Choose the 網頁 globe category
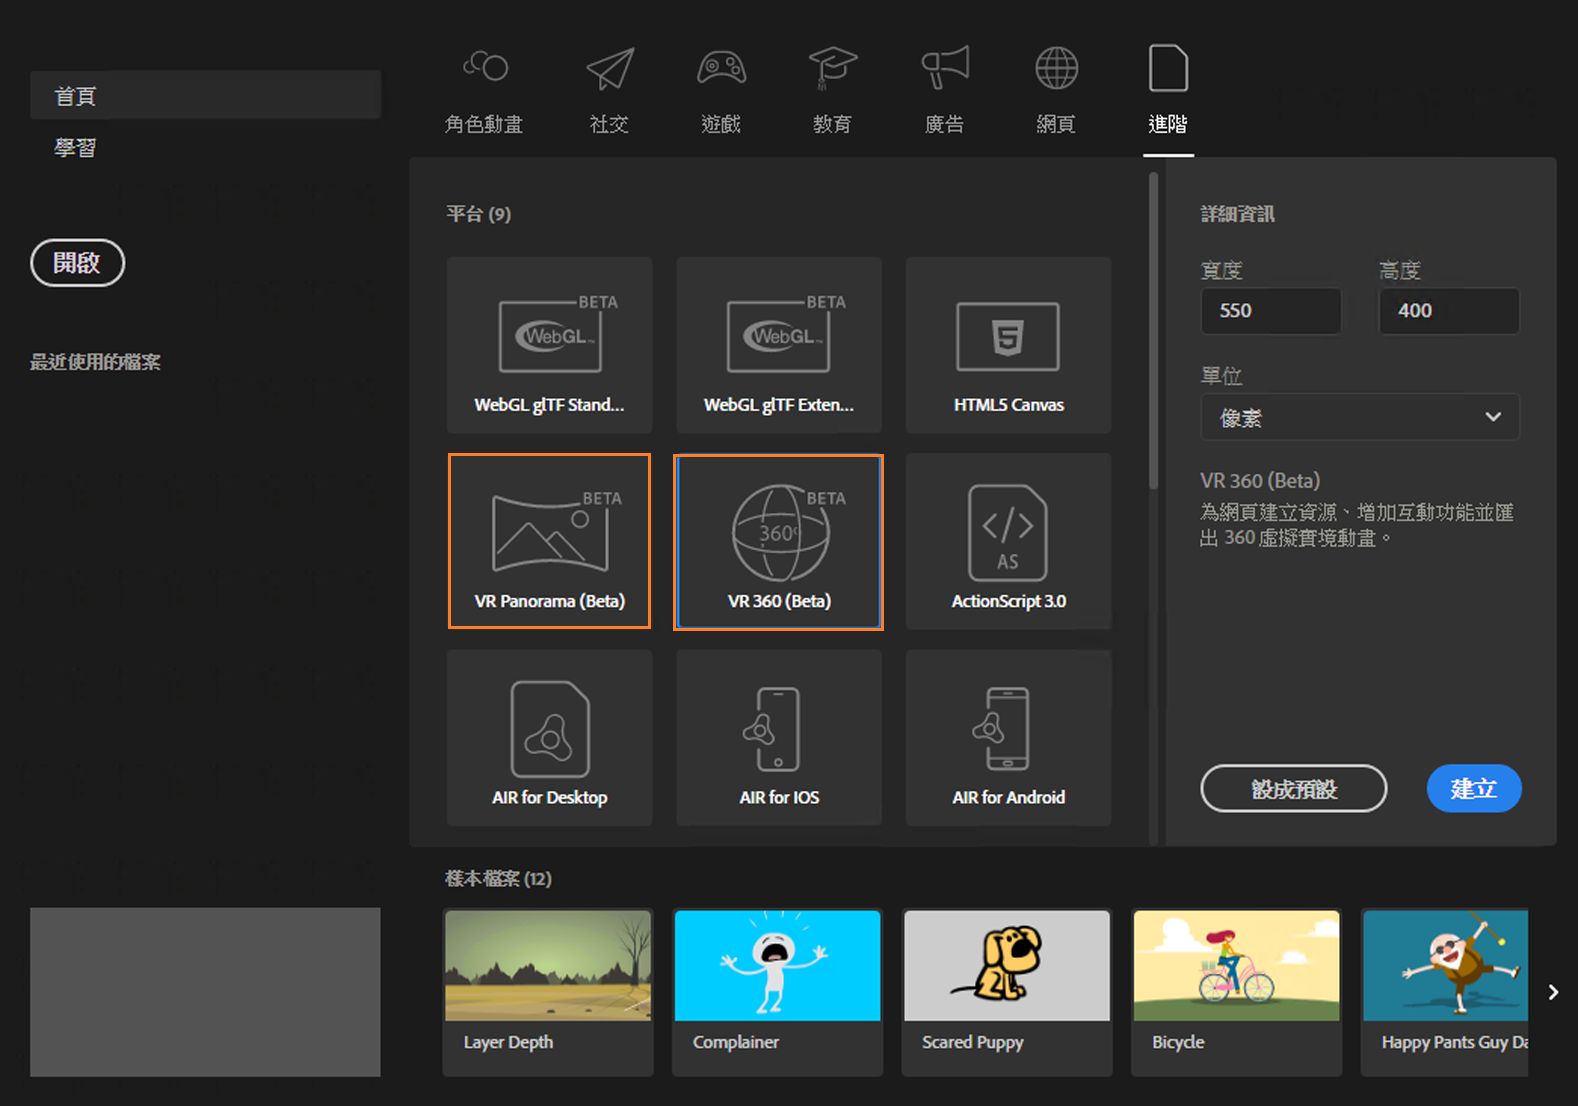Screen dimensions: 1578x1106 [x=1056, y=90]
